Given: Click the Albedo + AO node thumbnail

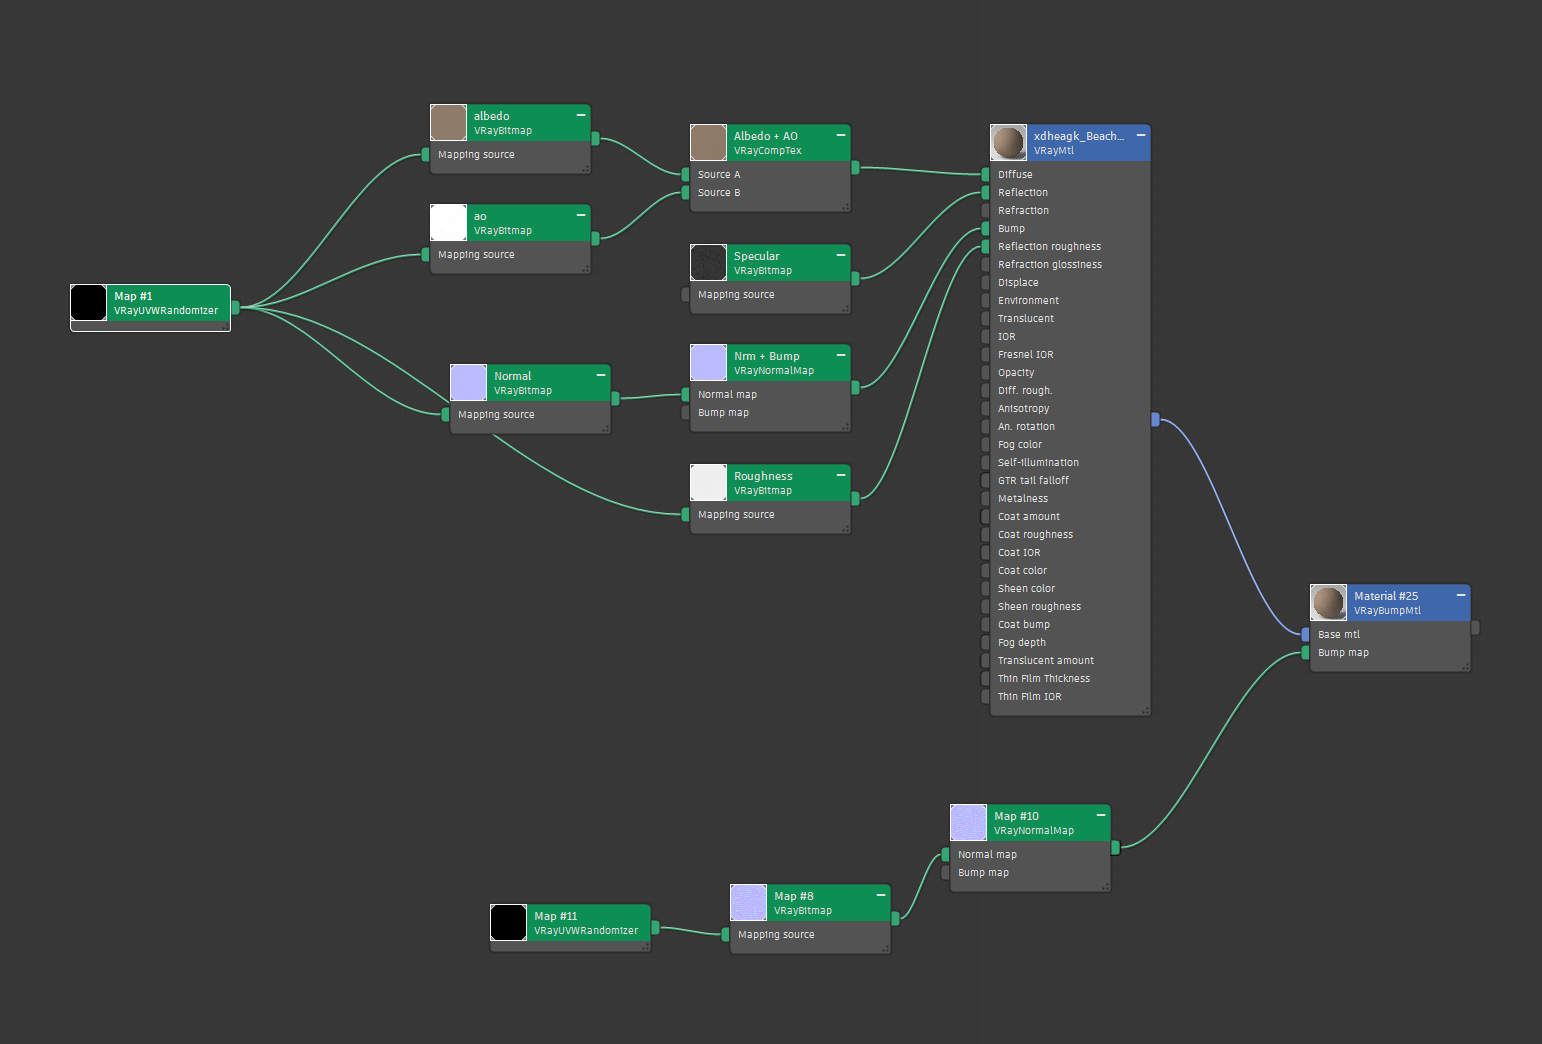Looking at the screenshot, I should tap(708, 143).
